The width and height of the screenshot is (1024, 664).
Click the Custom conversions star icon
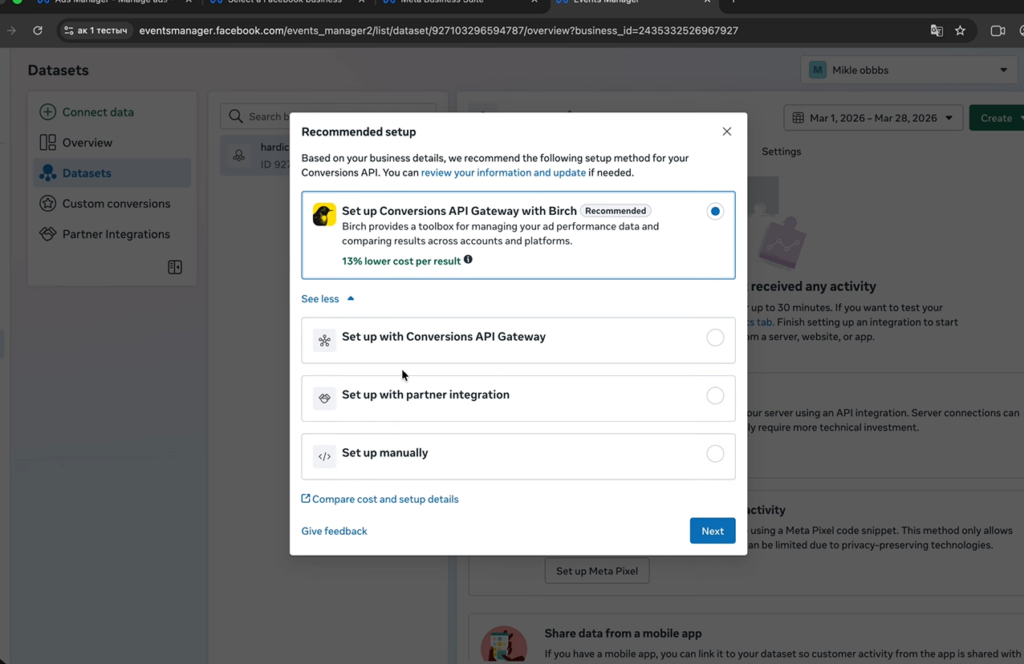pos(48,203)
